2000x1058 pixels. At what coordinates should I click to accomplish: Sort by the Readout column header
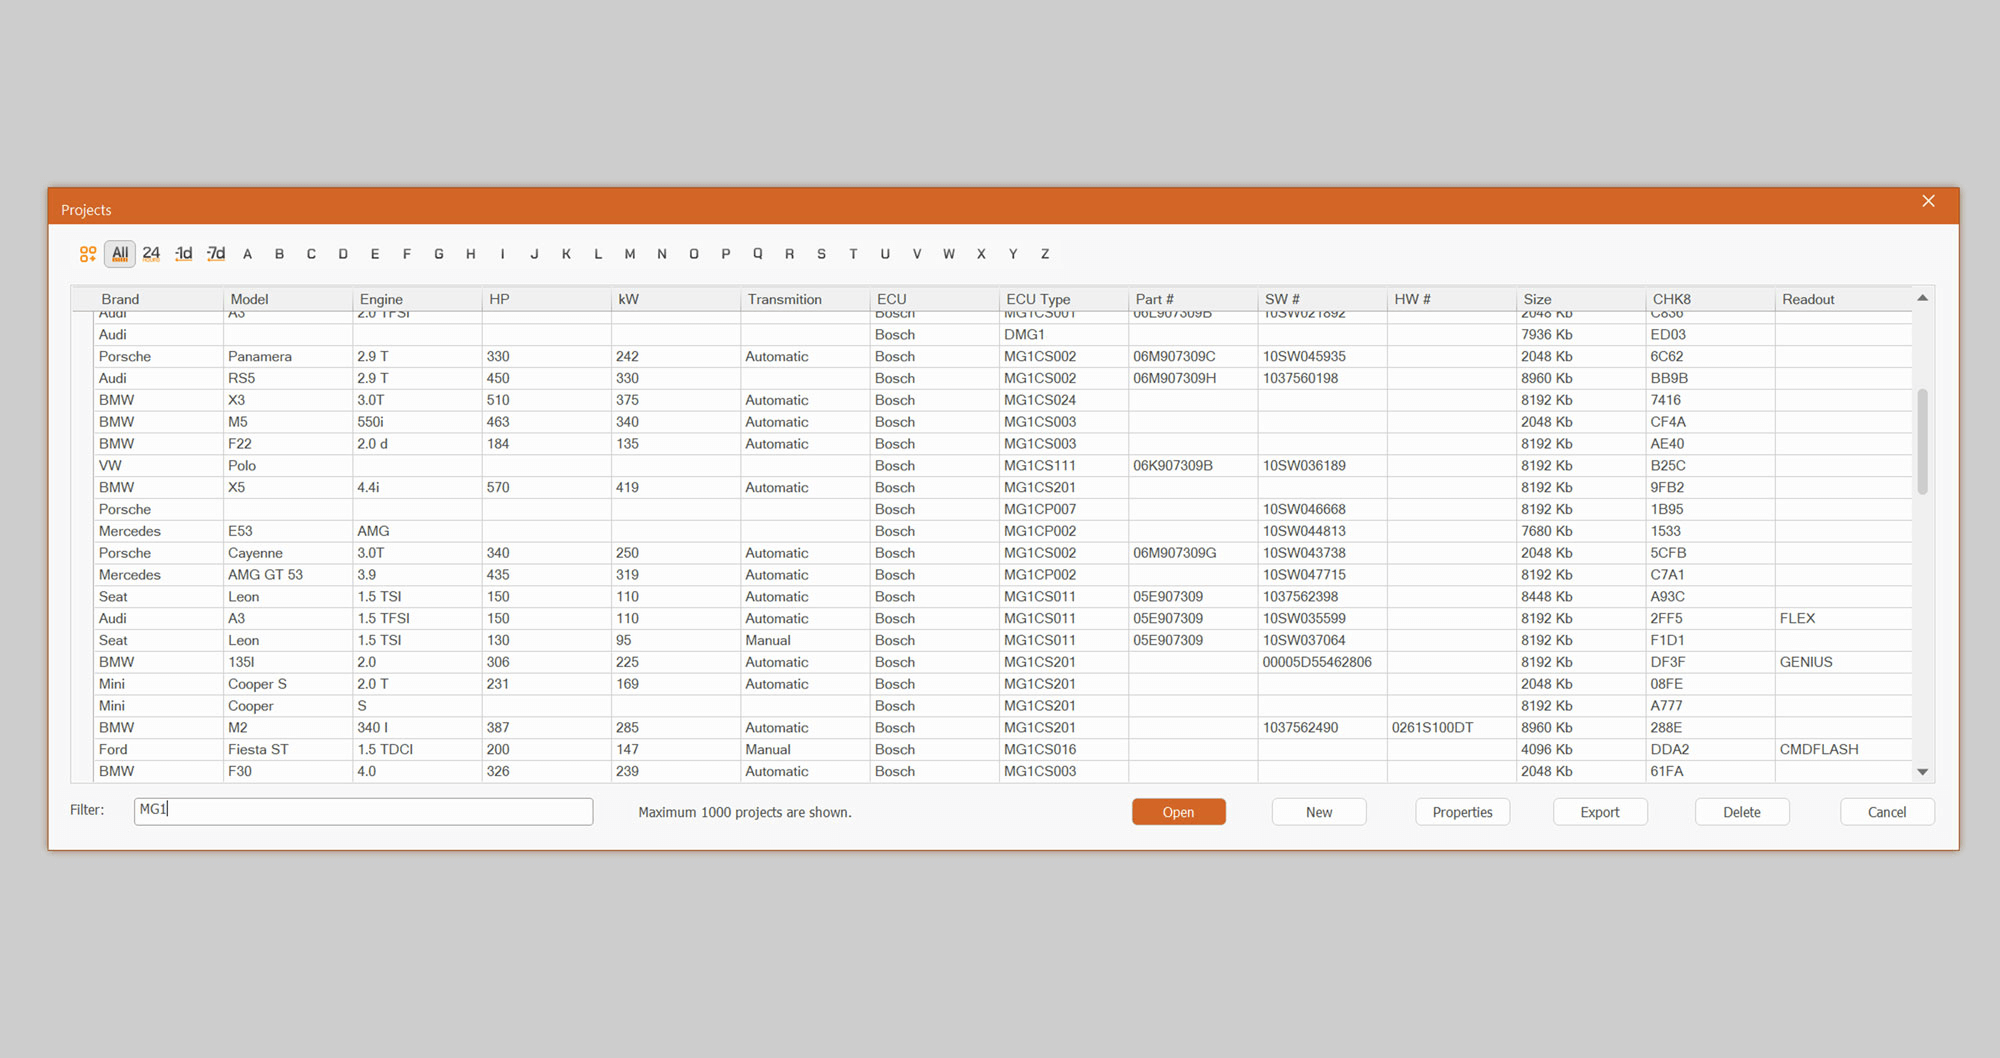tap(1843, 299)
